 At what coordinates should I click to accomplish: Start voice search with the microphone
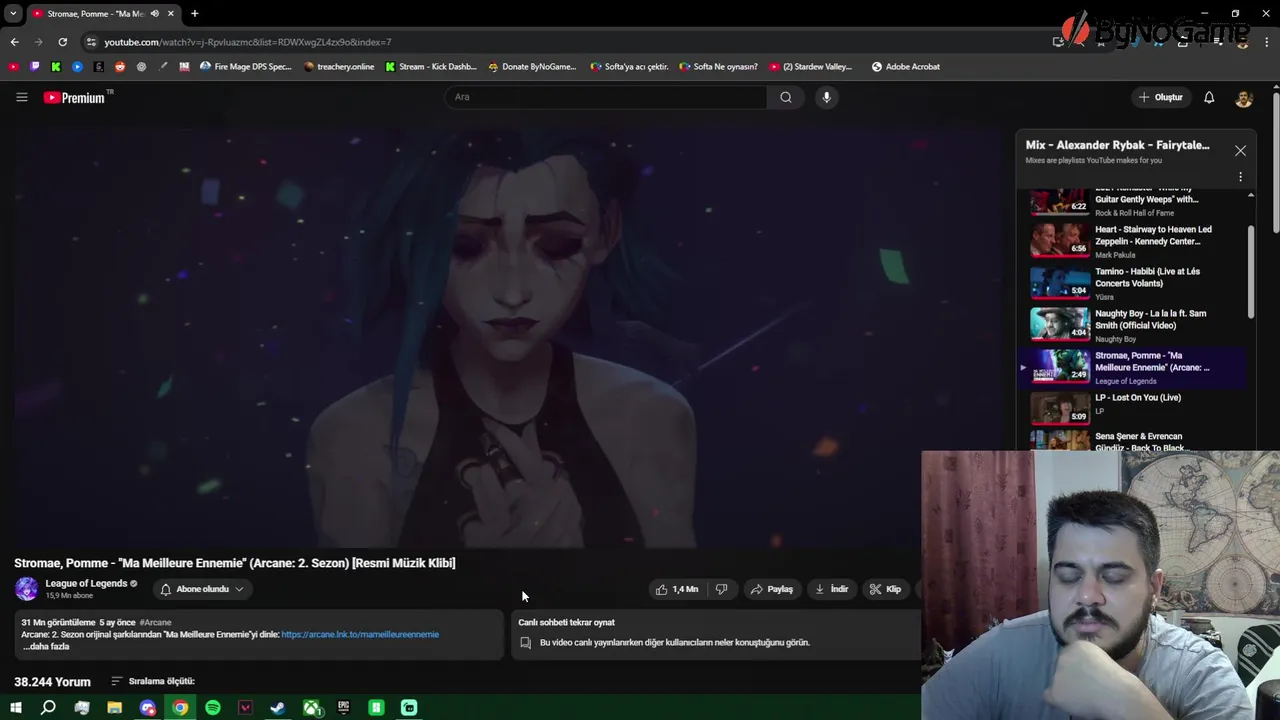coord(826,97)
